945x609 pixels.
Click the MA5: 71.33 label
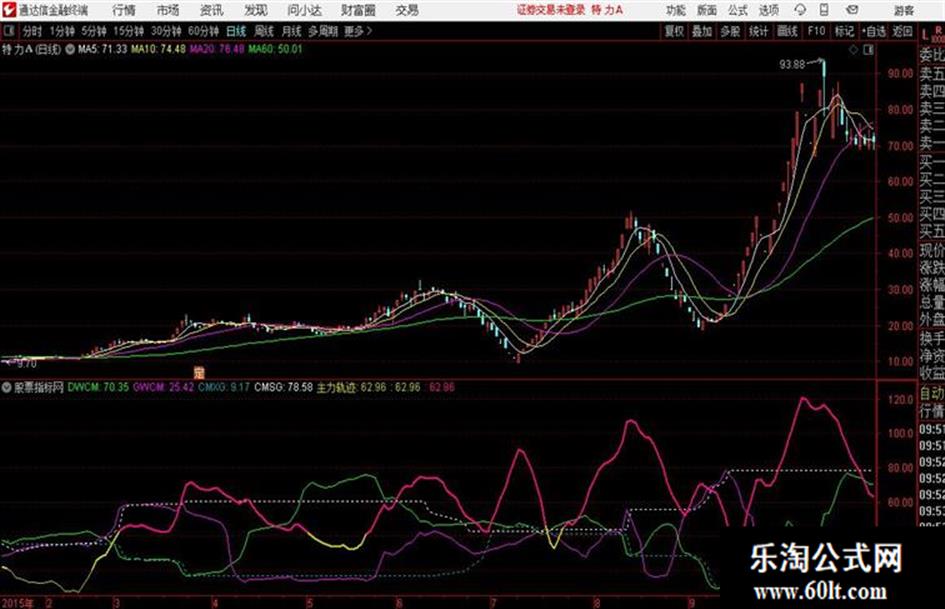[102, 49]
